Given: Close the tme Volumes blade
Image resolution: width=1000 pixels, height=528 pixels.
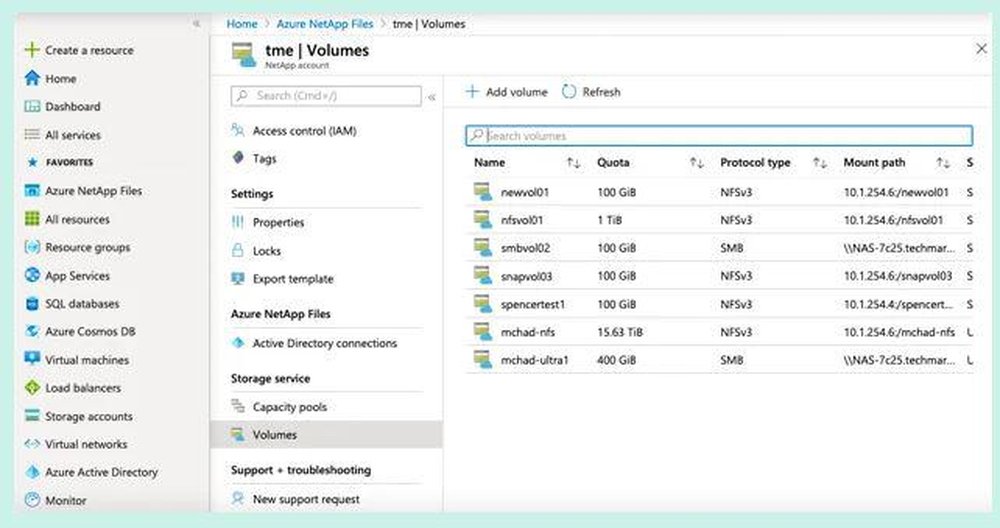Looking at the screenshot, I should point(982,48).
